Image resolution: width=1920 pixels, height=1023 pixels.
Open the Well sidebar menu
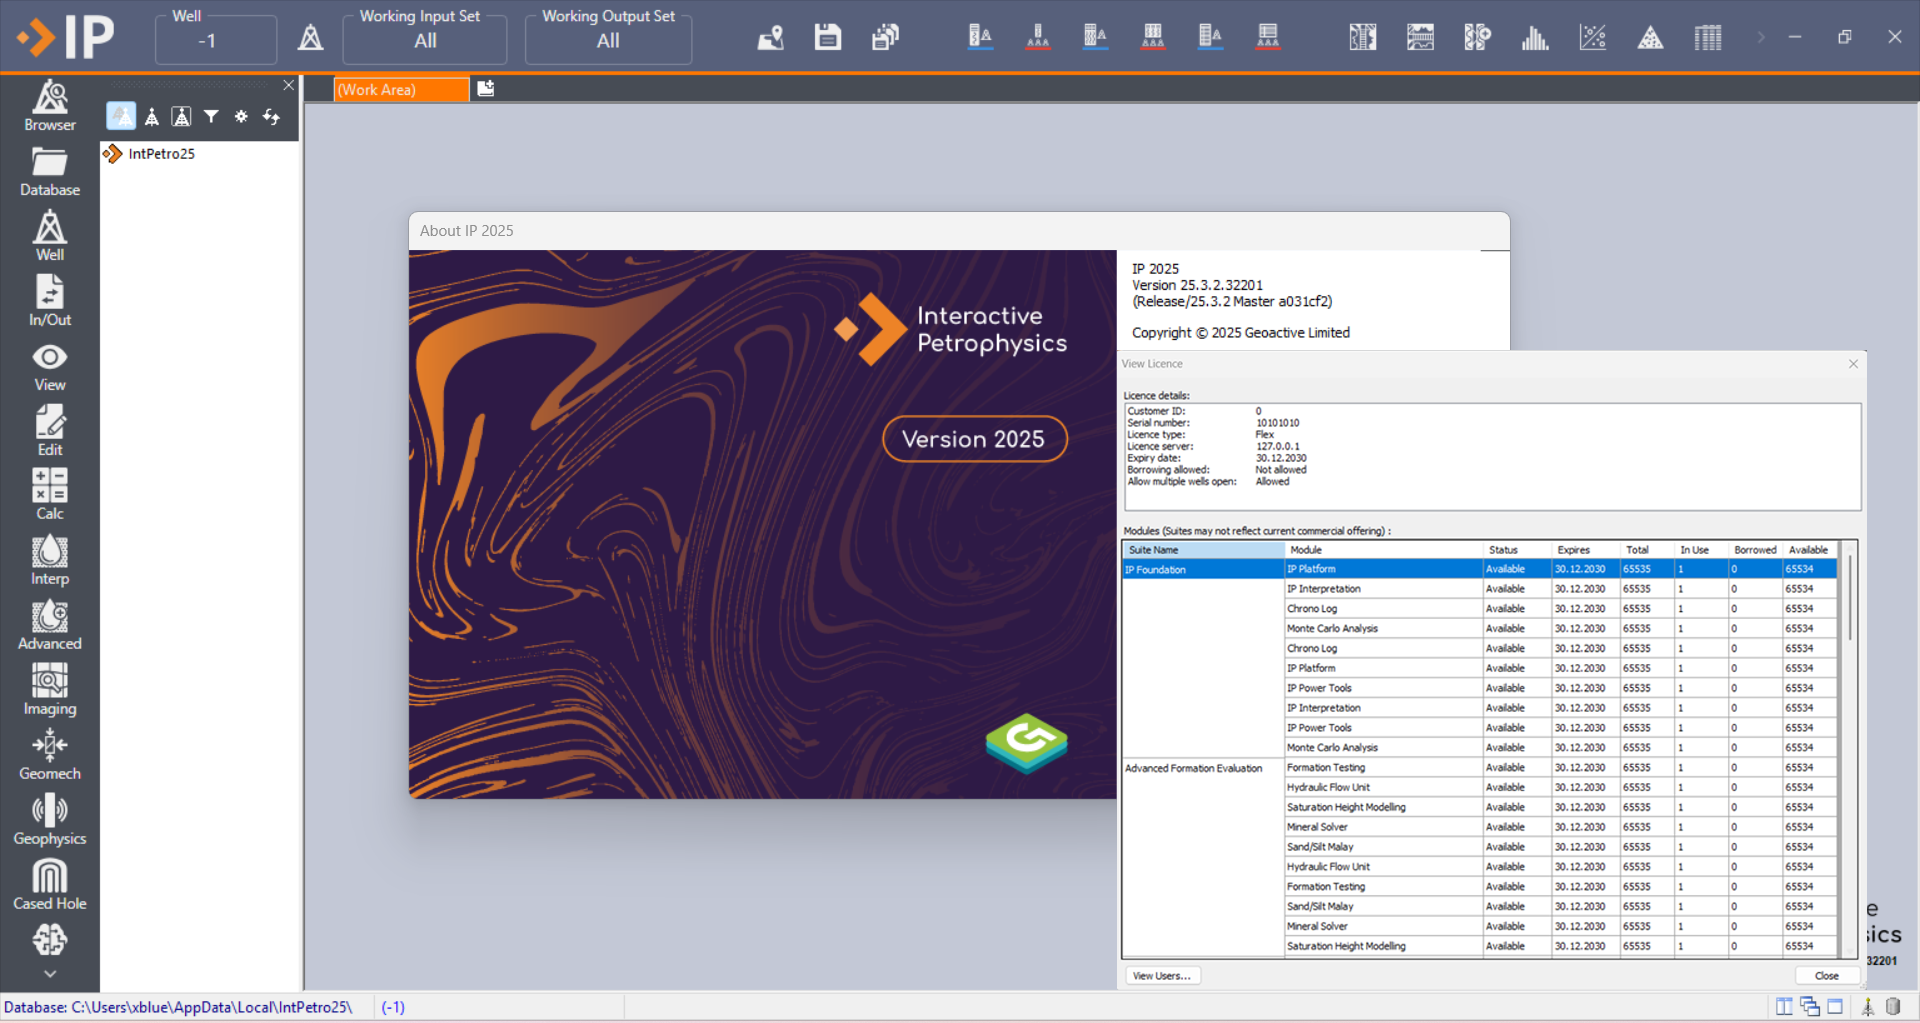[x=50, y=236]
